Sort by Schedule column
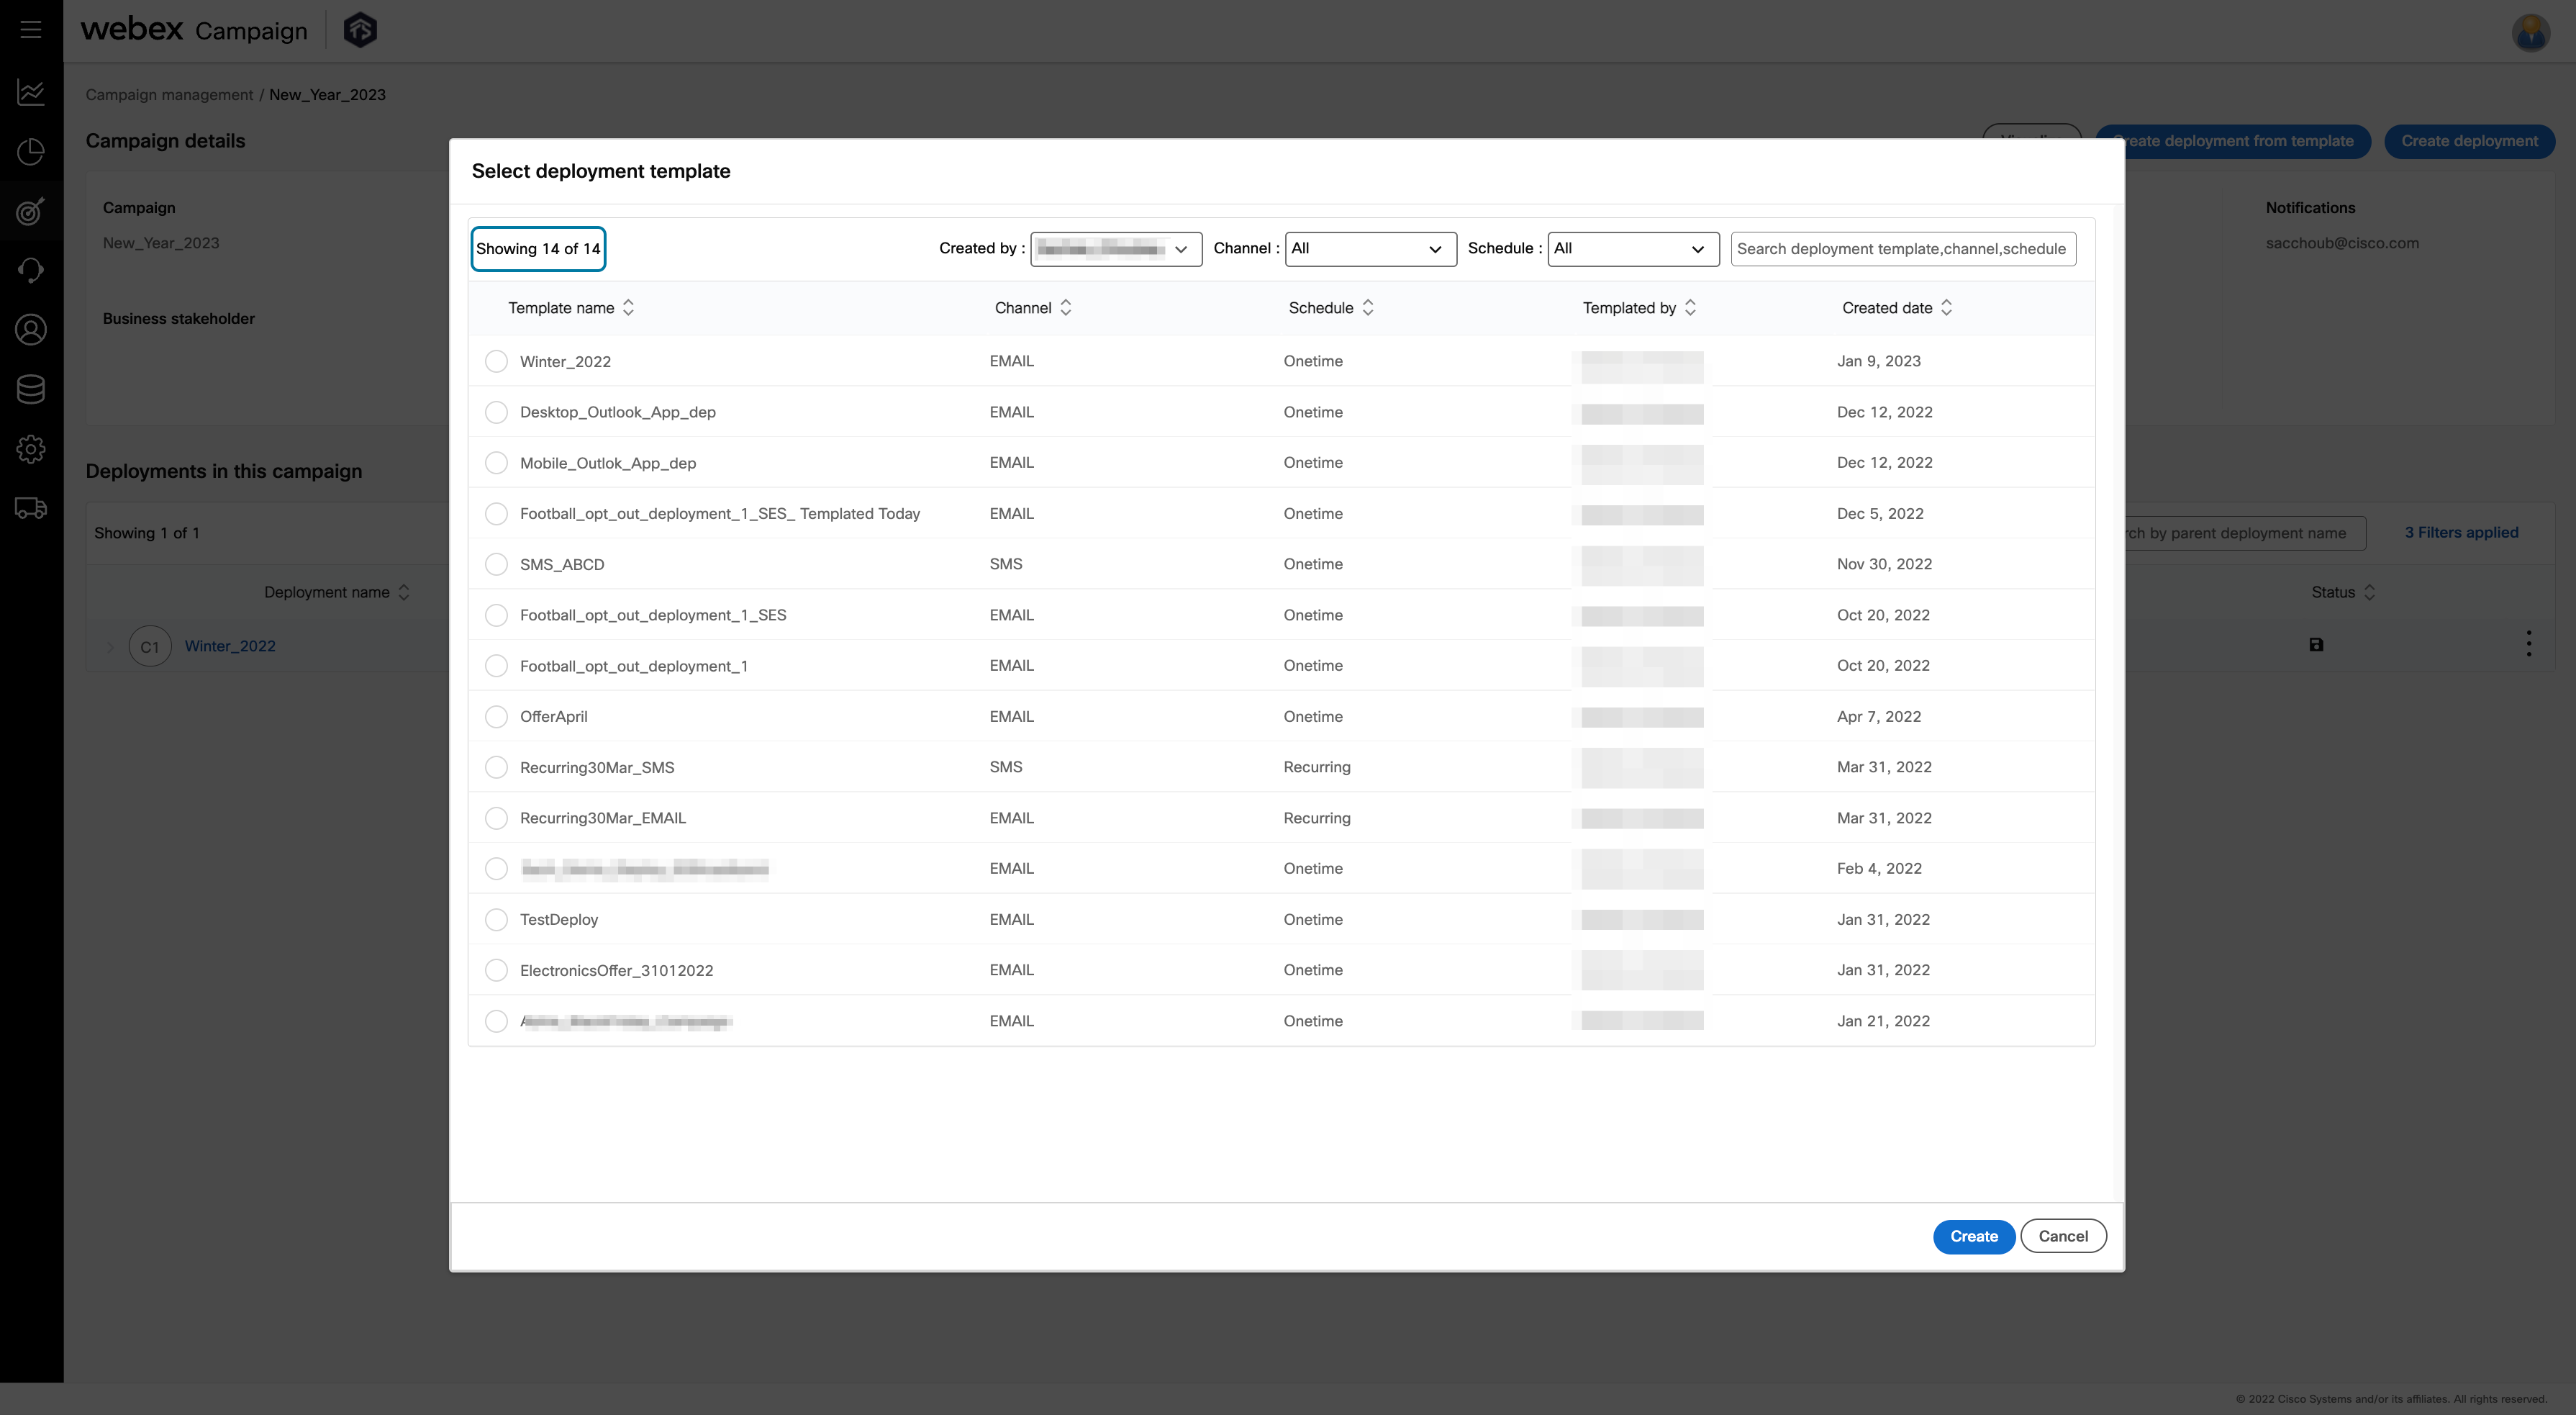The image size is (2576, 1415). click(x=1368, y=308)
